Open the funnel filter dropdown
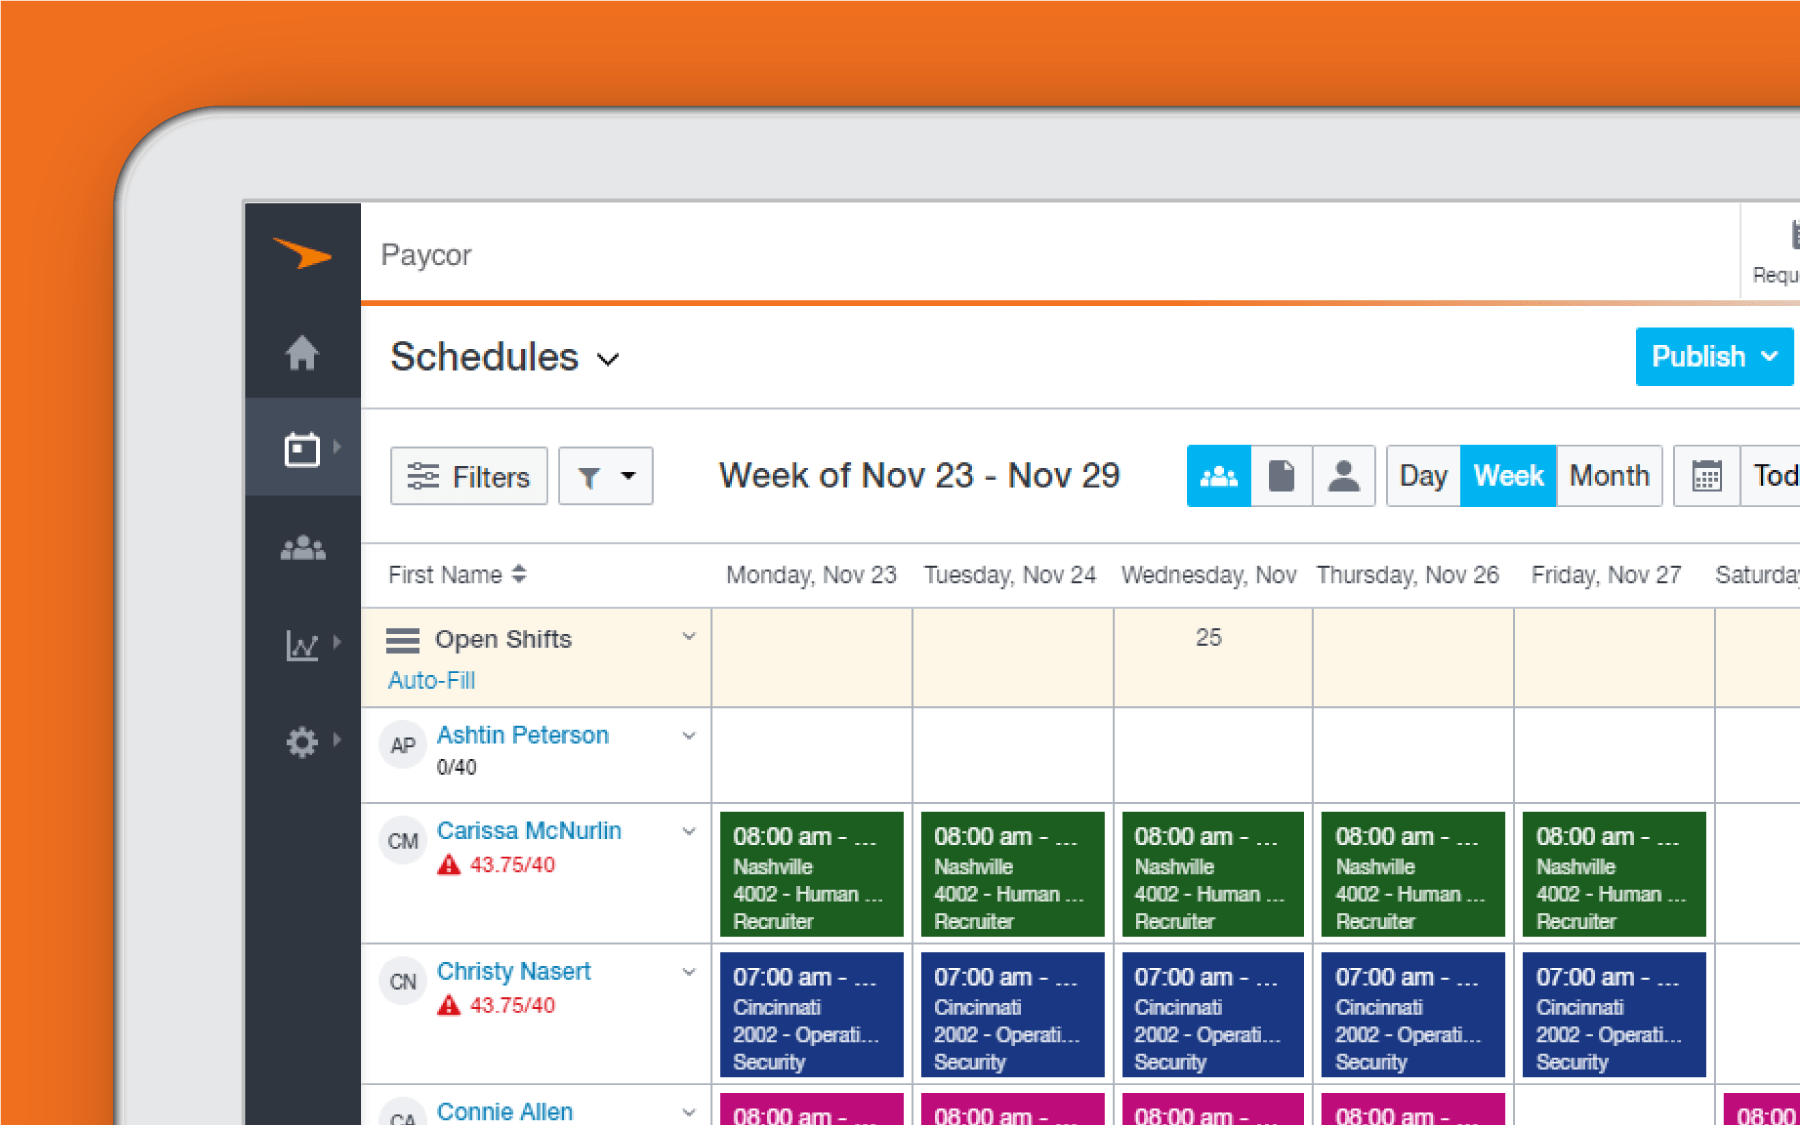This screenshot has width=1800, height=1125. pos(606,476)
